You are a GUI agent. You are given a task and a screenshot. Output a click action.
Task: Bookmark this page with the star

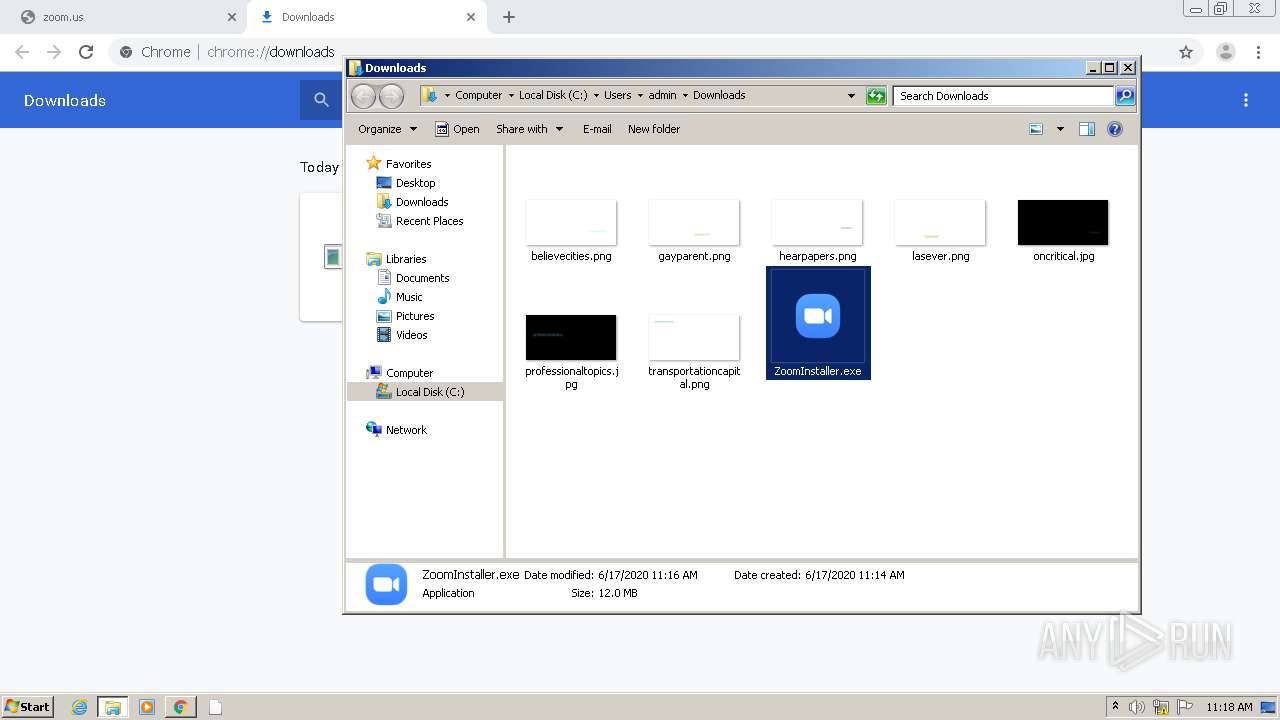[x=1186, y=52]
